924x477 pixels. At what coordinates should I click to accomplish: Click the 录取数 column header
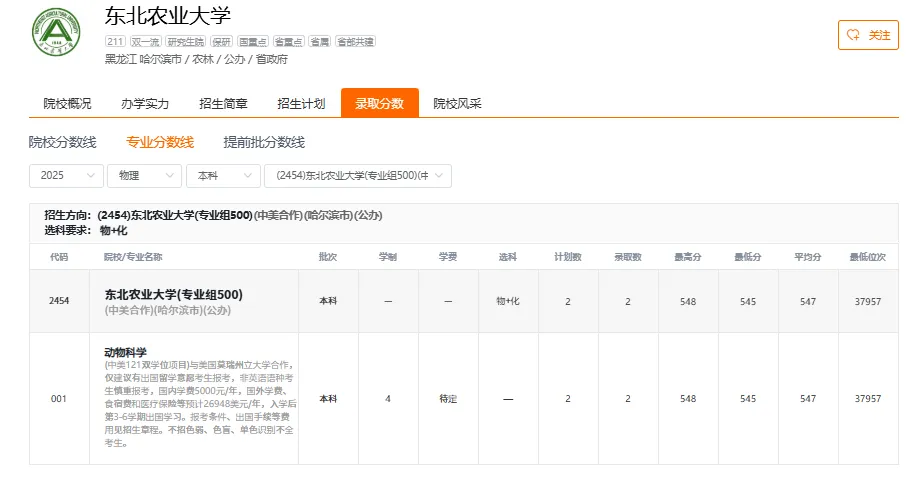click(x=628, y=256)
